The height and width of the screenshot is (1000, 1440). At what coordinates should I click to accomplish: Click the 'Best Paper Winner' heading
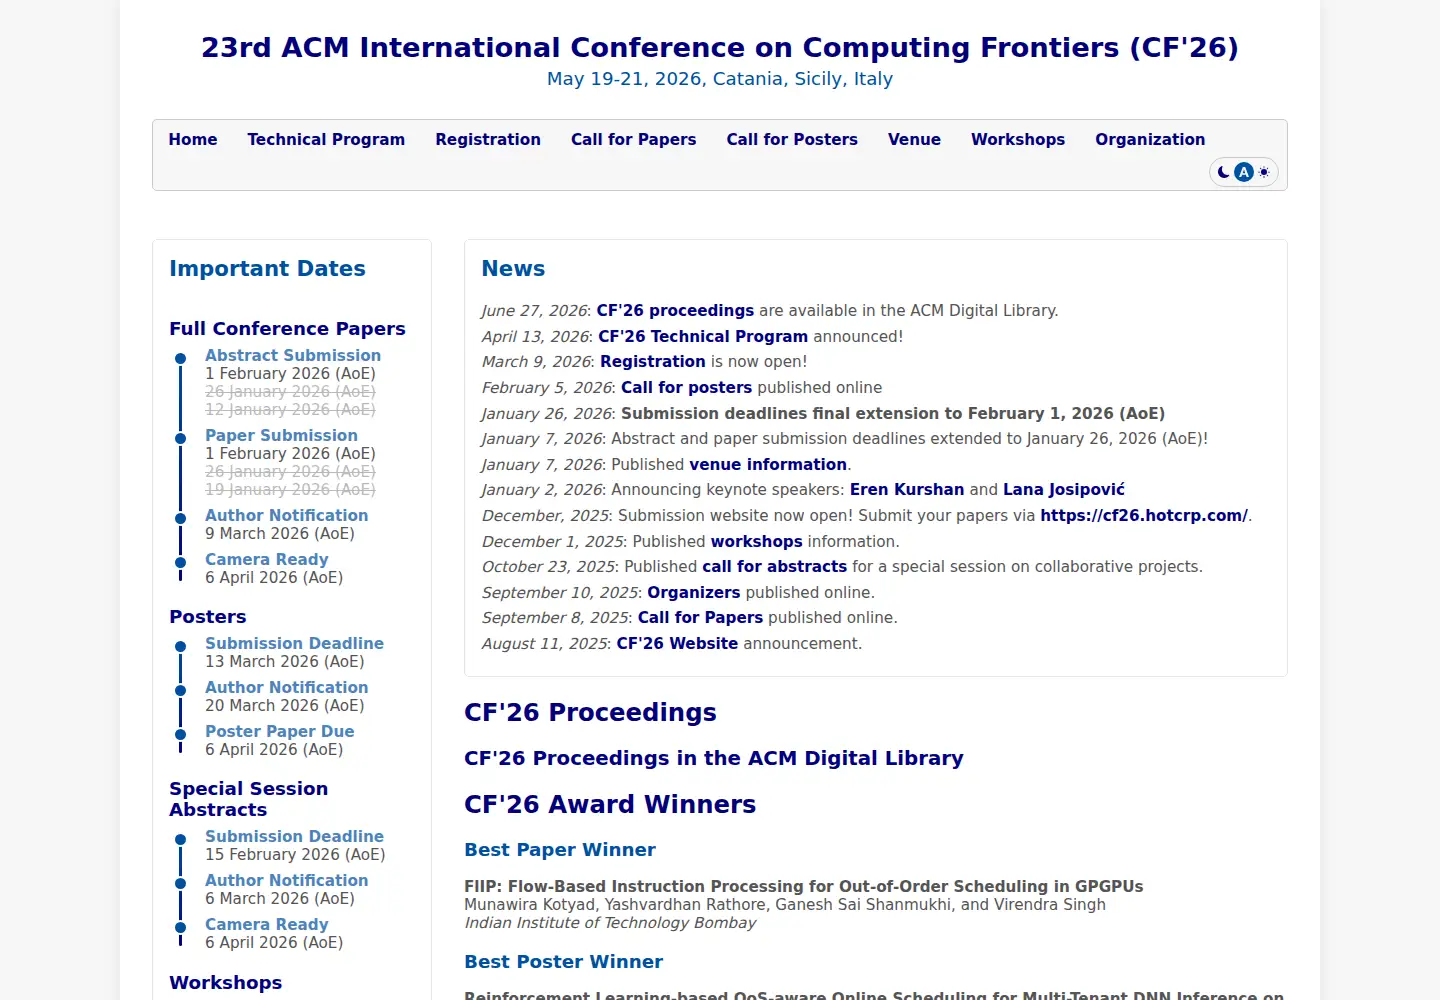click(x=560, y=850)
